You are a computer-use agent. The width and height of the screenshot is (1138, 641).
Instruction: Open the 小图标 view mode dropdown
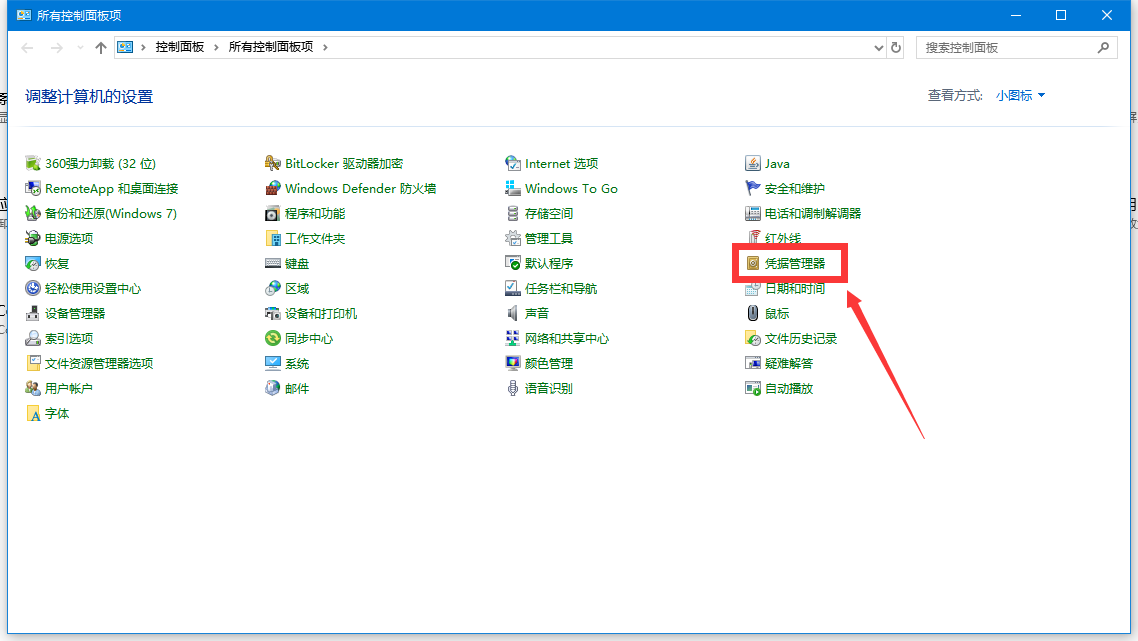tap(1020, 96)
